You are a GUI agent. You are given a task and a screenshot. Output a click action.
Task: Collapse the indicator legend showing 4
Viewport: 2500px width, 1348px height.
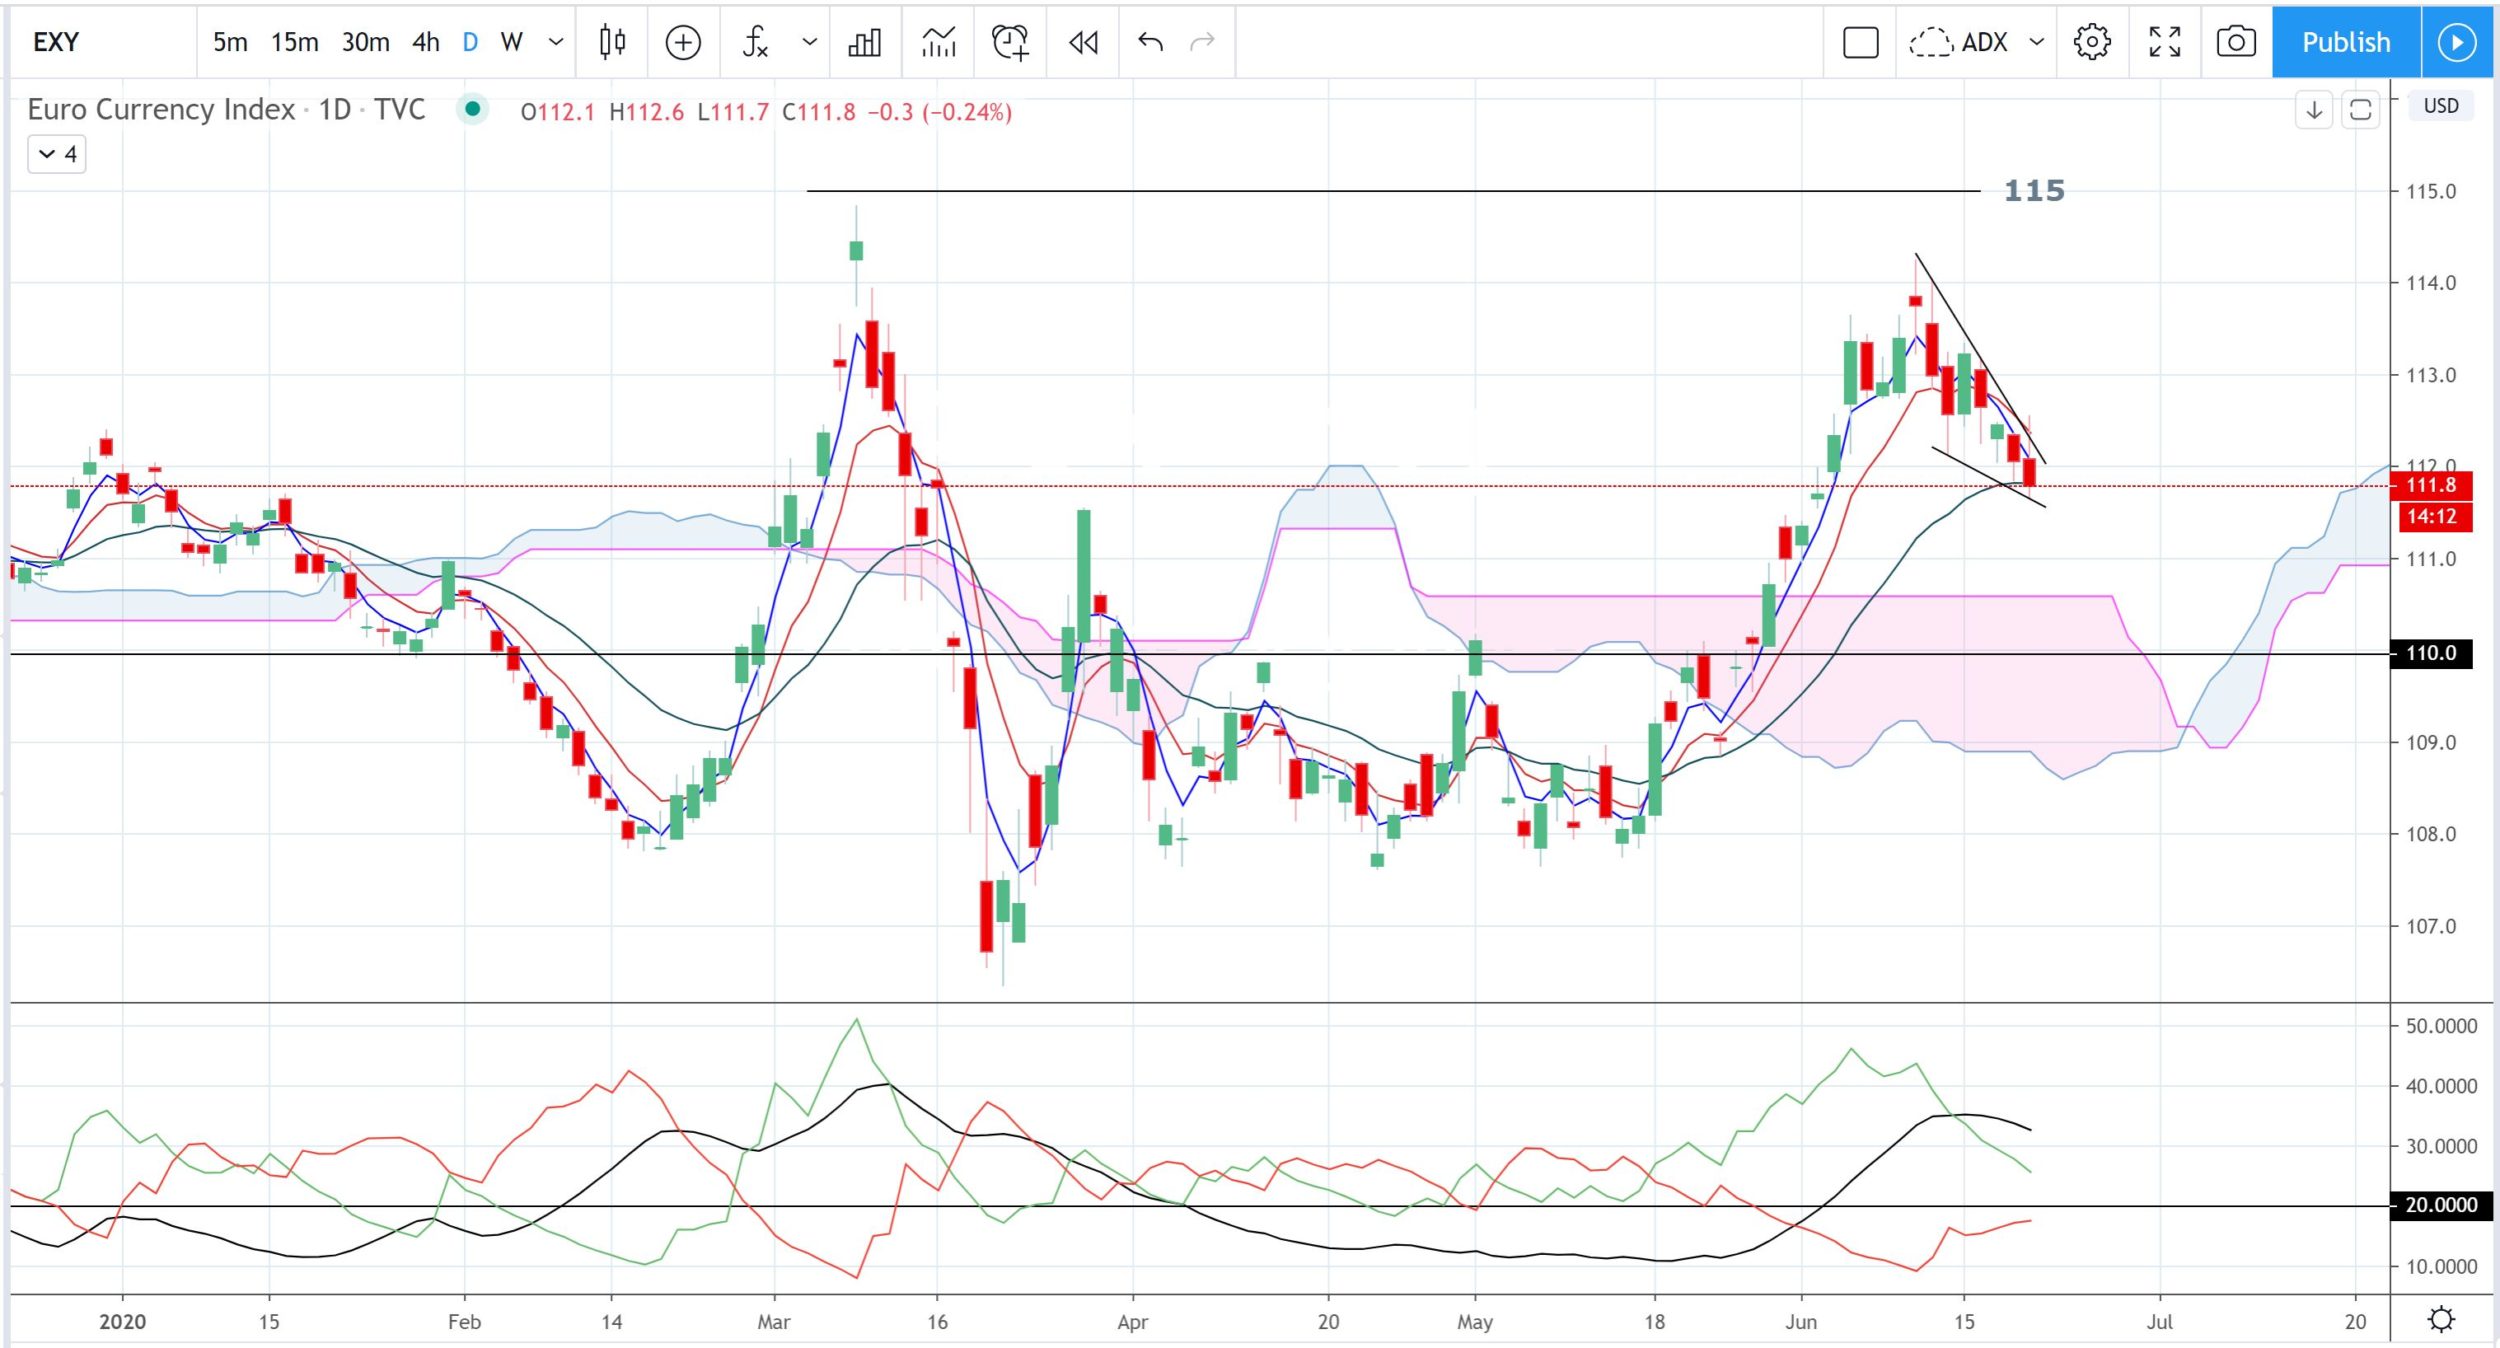(56, 154)
